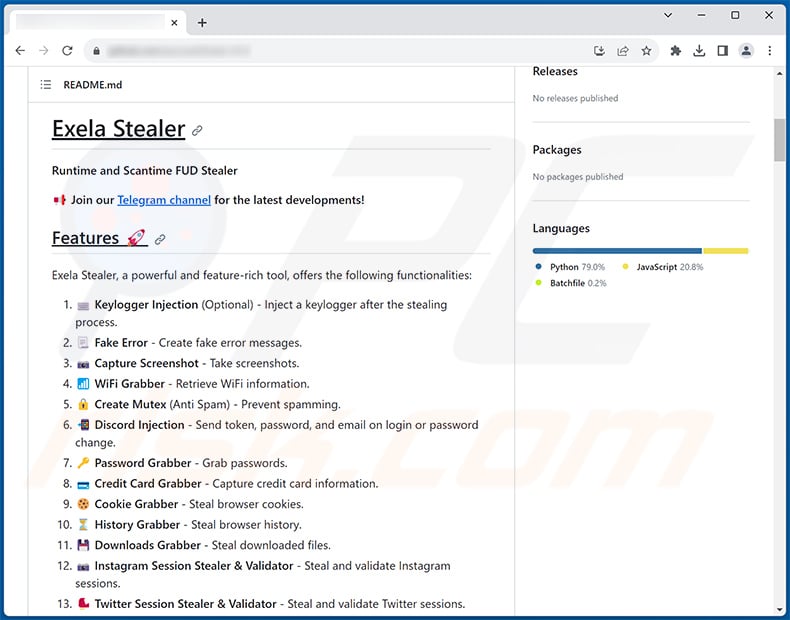The width and height of the screenshot is (790, 620).
Task: Click the yellow JavaScript segment of language bar
Action: pos(726,251)
